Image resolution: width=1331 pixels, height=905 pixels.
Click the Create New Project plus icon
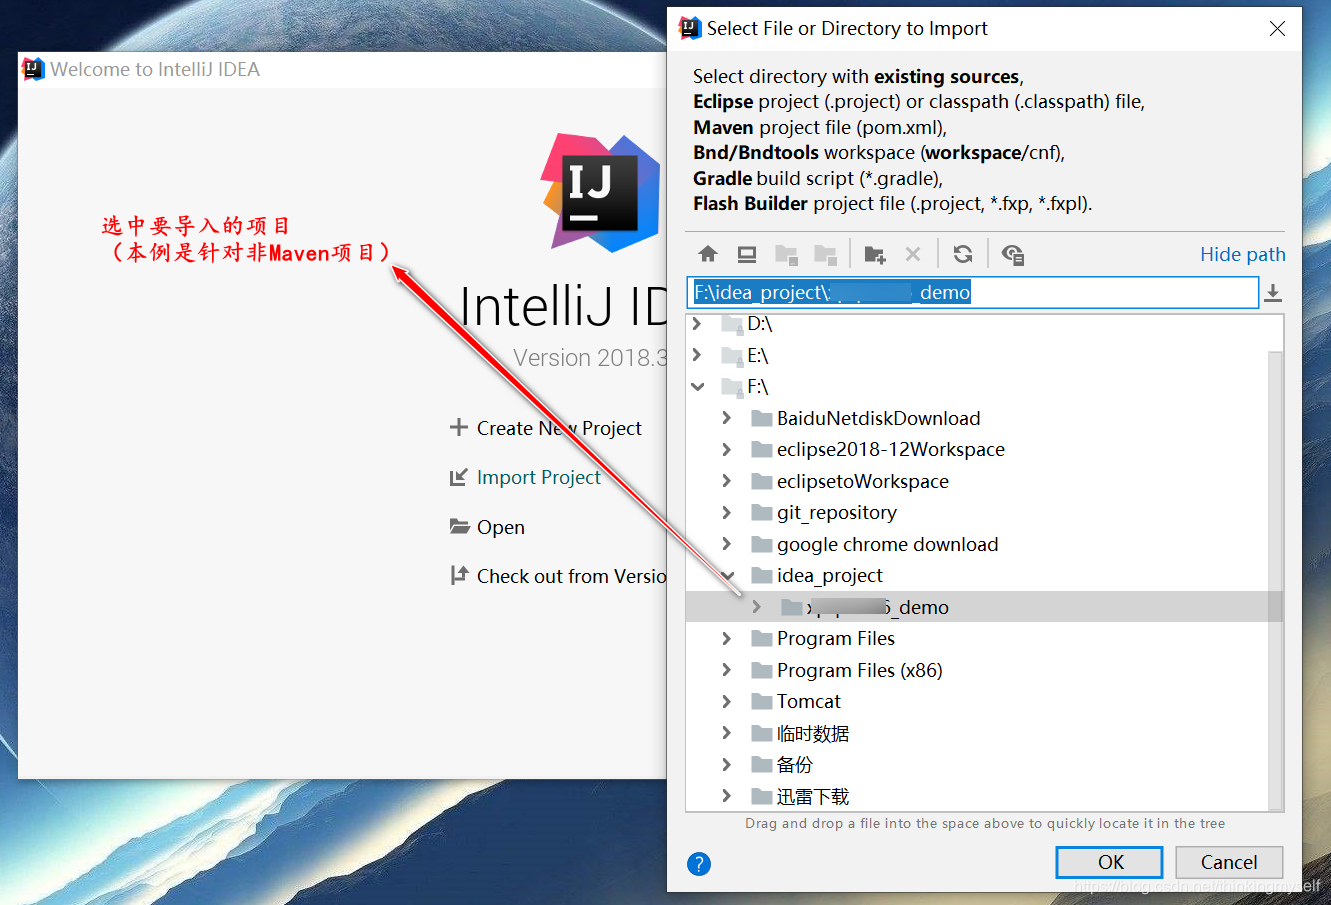point(459,427)
